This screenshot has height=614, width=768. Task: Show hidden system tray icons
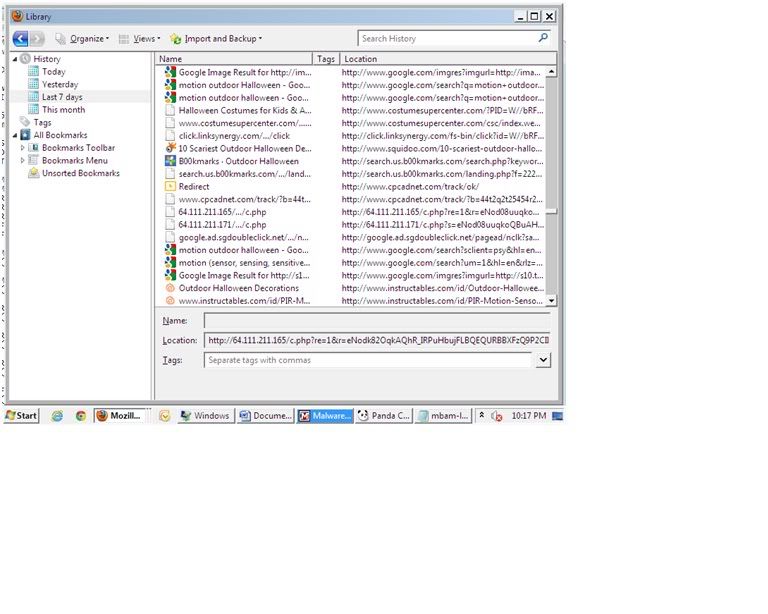click(x=482, y=415)
